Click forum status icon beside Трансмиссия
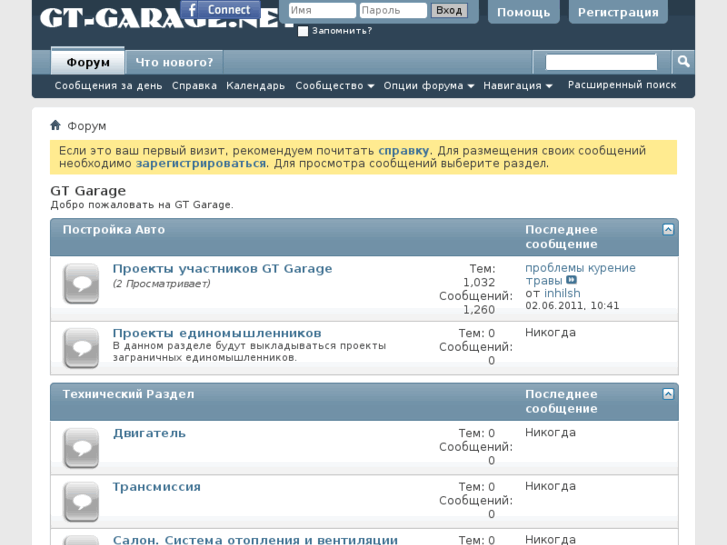Image resolution: width=727 pixels, height=545 pixels. 81,501
